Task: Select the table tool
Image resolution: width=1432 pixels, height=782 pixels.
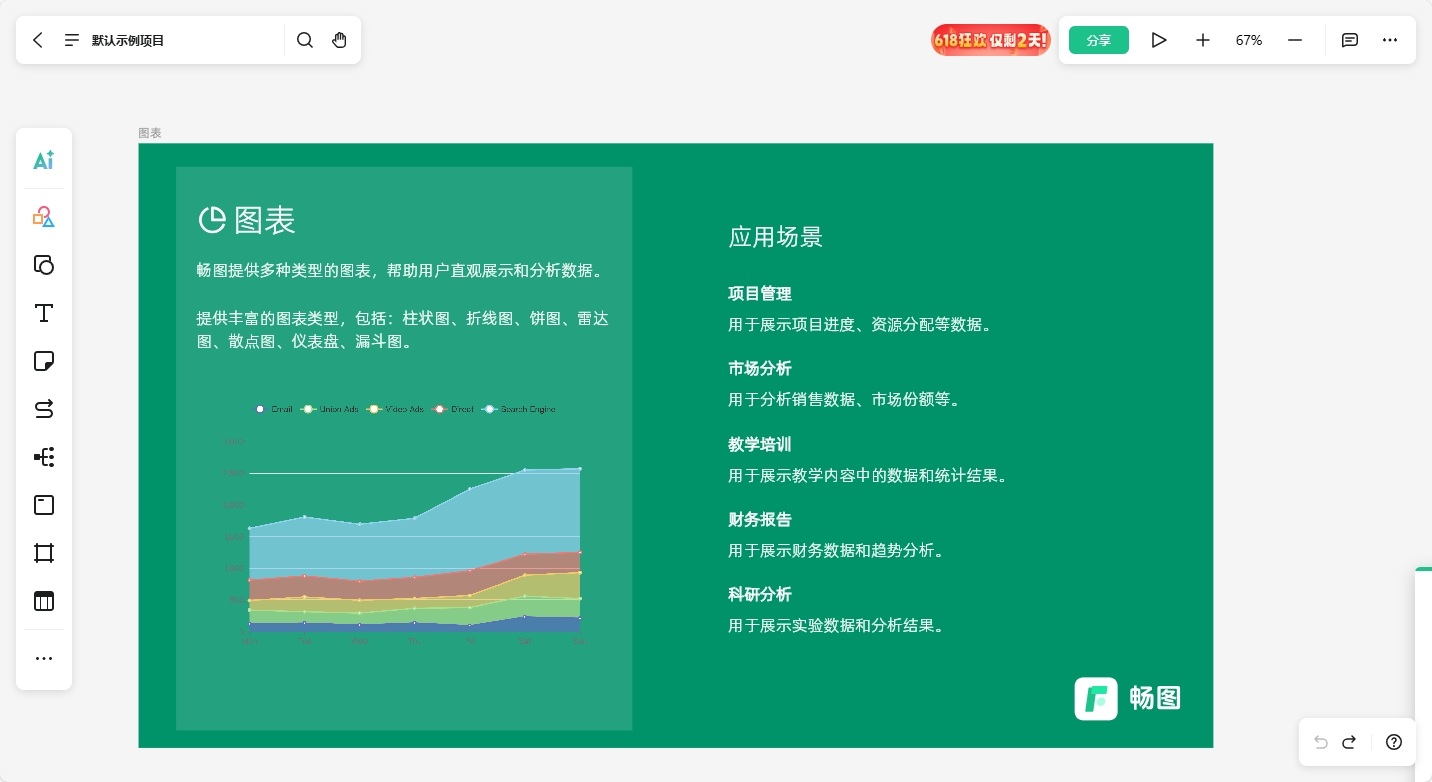Action: [x=44, y=601]
